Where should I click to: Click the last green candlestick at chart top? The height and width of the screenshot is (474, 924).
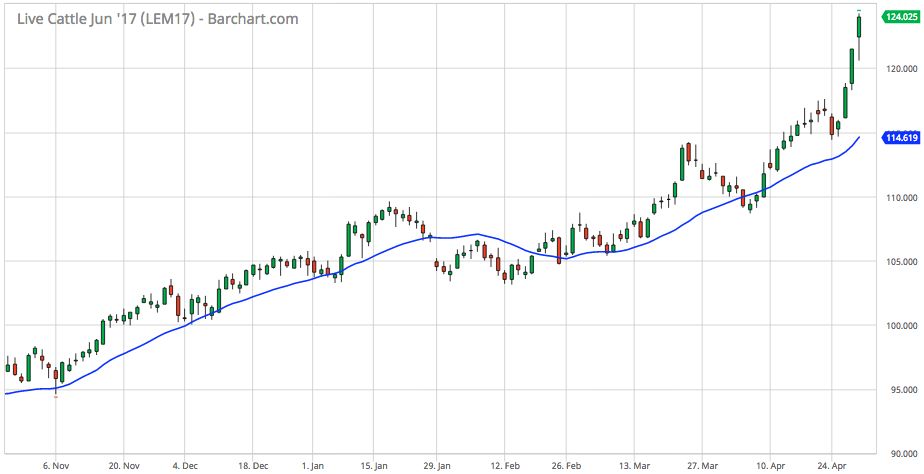point(859,27)
